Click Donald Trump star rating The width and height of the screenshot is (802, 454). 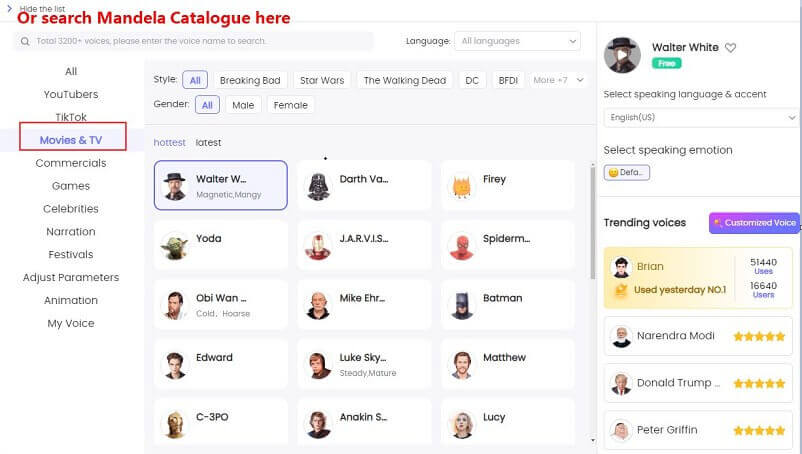(x=759, y=383)
